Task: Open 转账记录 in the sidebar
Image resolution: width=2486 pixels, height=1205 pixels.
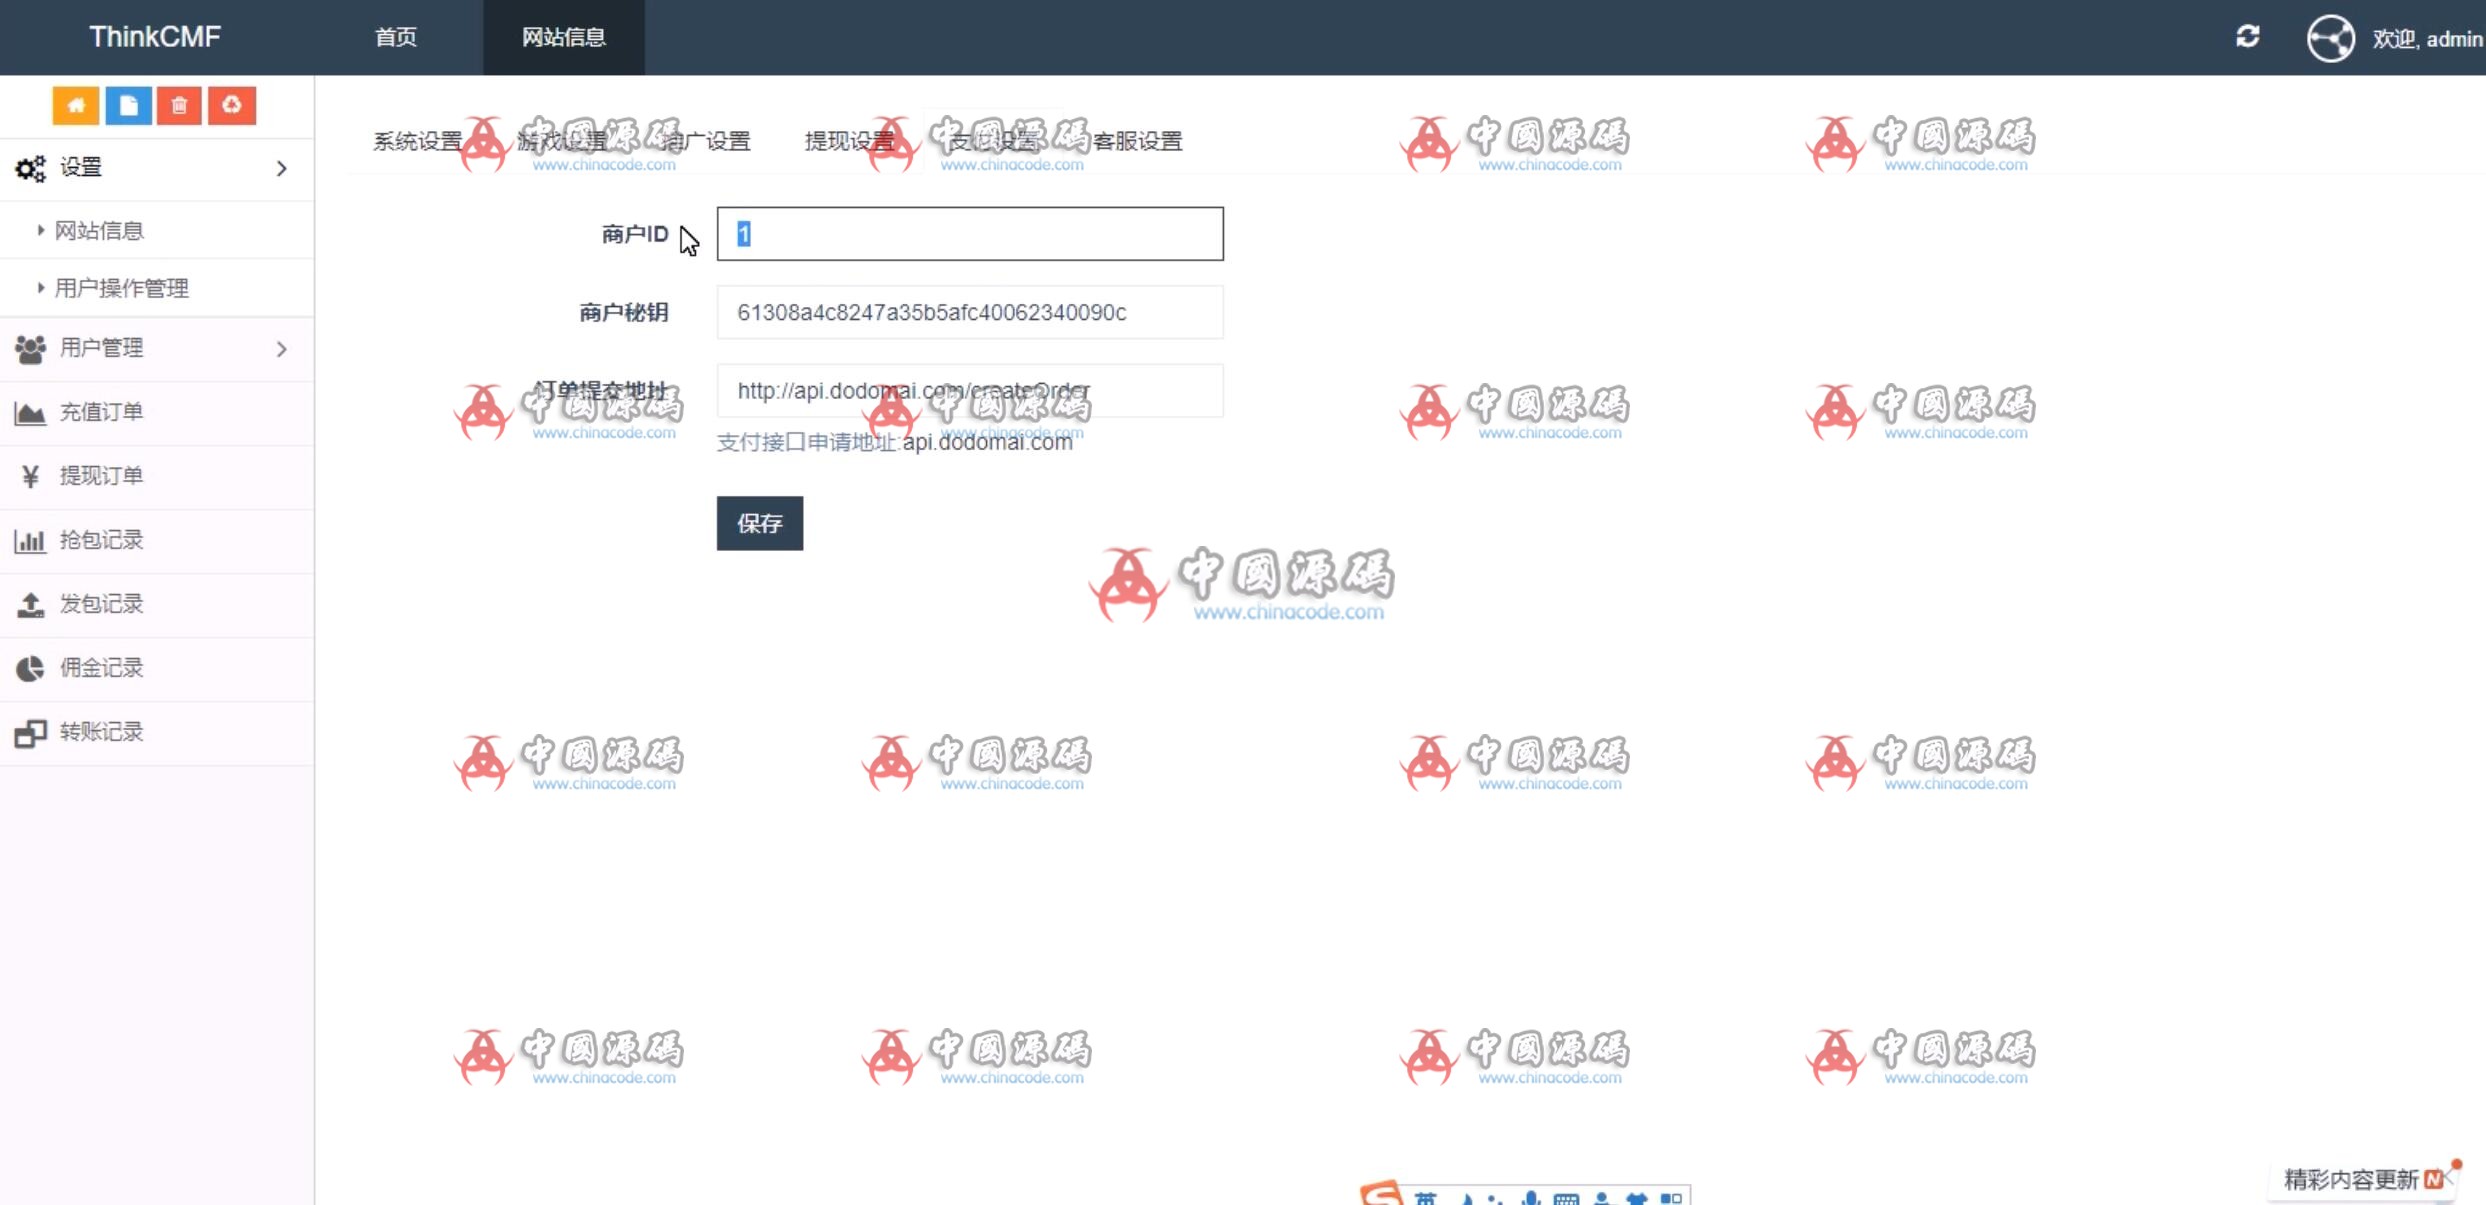Action: click(157, 733)
